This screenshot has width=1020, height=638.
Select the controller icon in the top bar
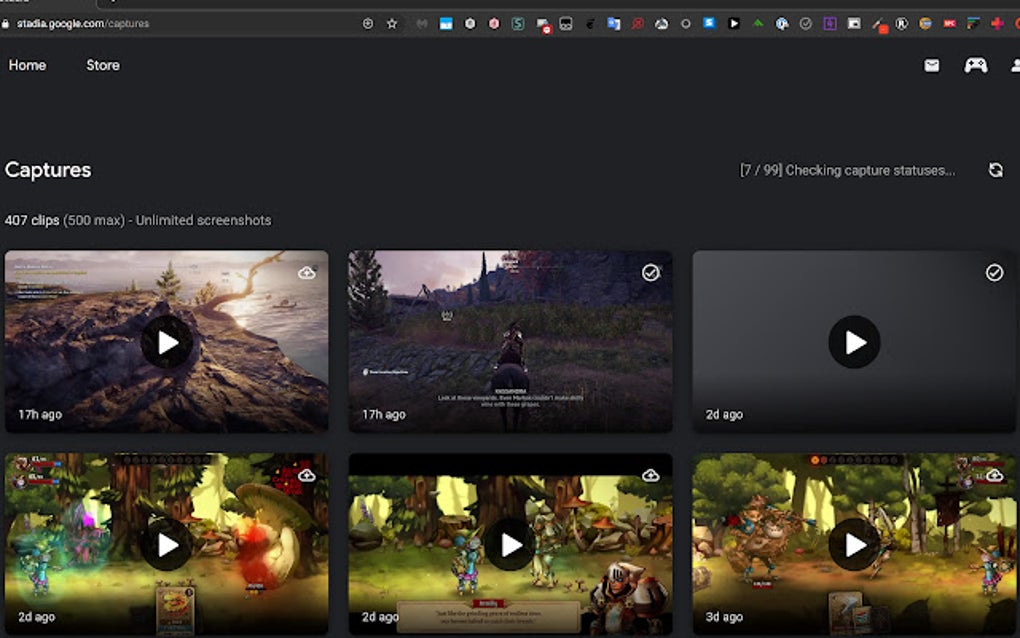pos(976,65)
